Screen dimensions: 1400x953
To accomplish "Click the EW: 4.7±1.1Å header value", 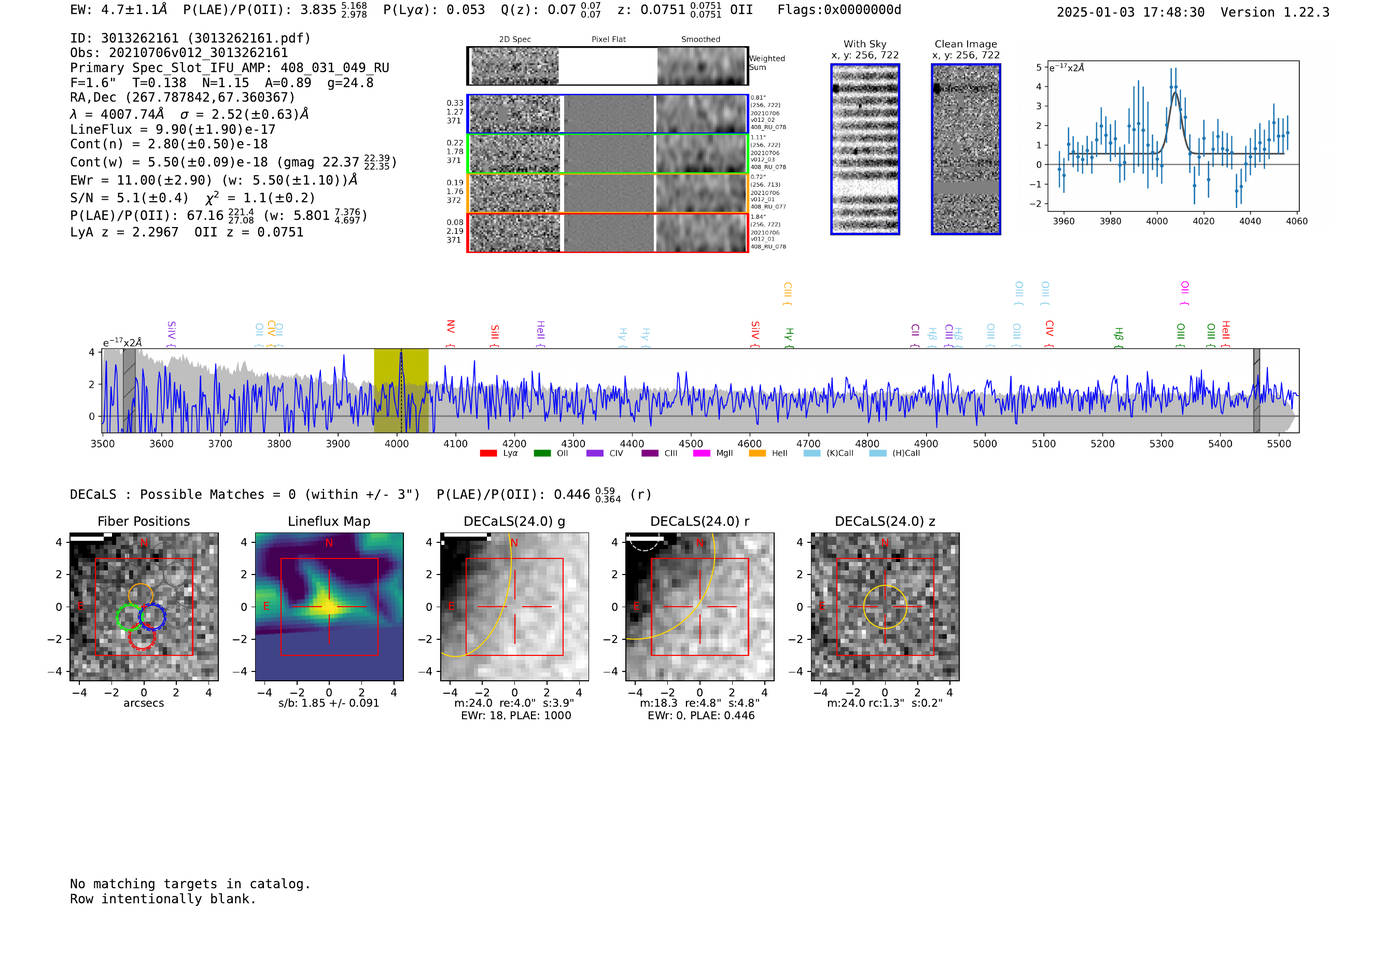I will pos(119,10).
